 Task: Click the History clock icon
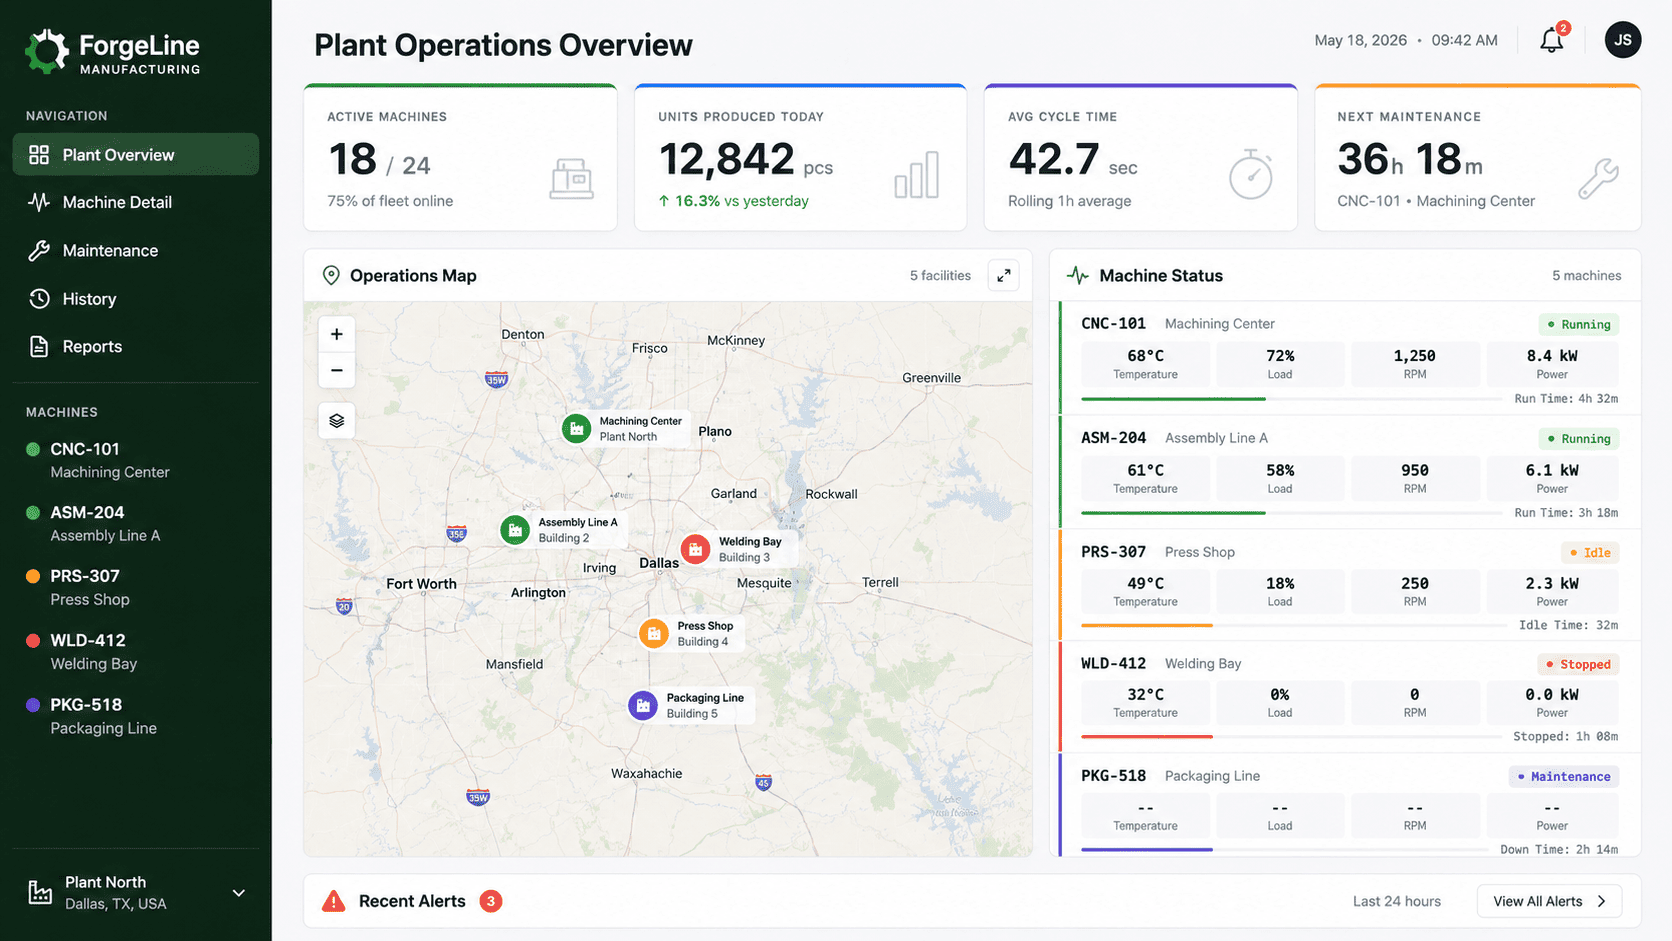(x=39, y=299)
